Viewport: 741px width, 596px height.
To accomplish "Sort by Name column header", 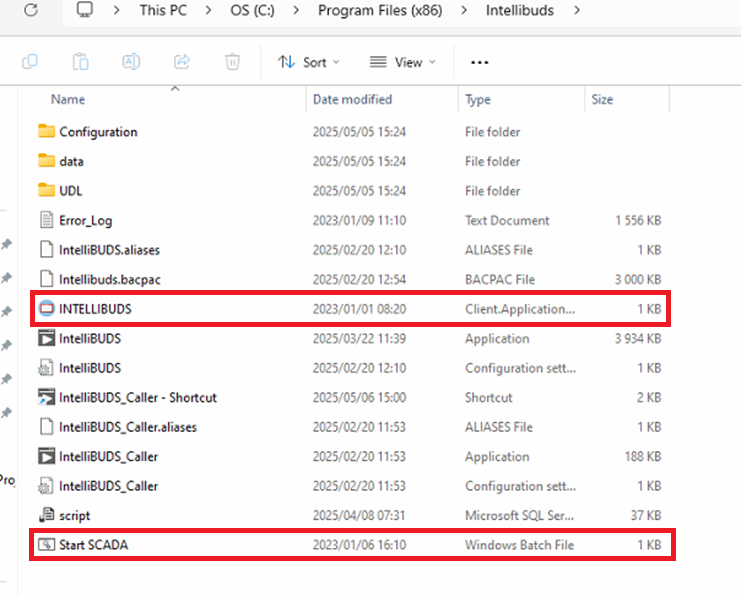I will click(x=68, y=99).
